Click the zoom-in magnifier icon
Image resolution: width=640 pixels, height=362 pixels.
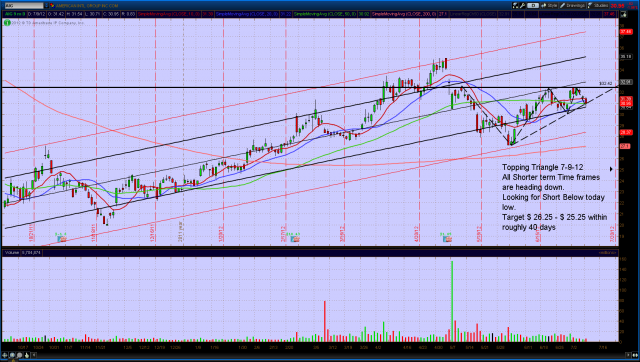pos(12,355)
